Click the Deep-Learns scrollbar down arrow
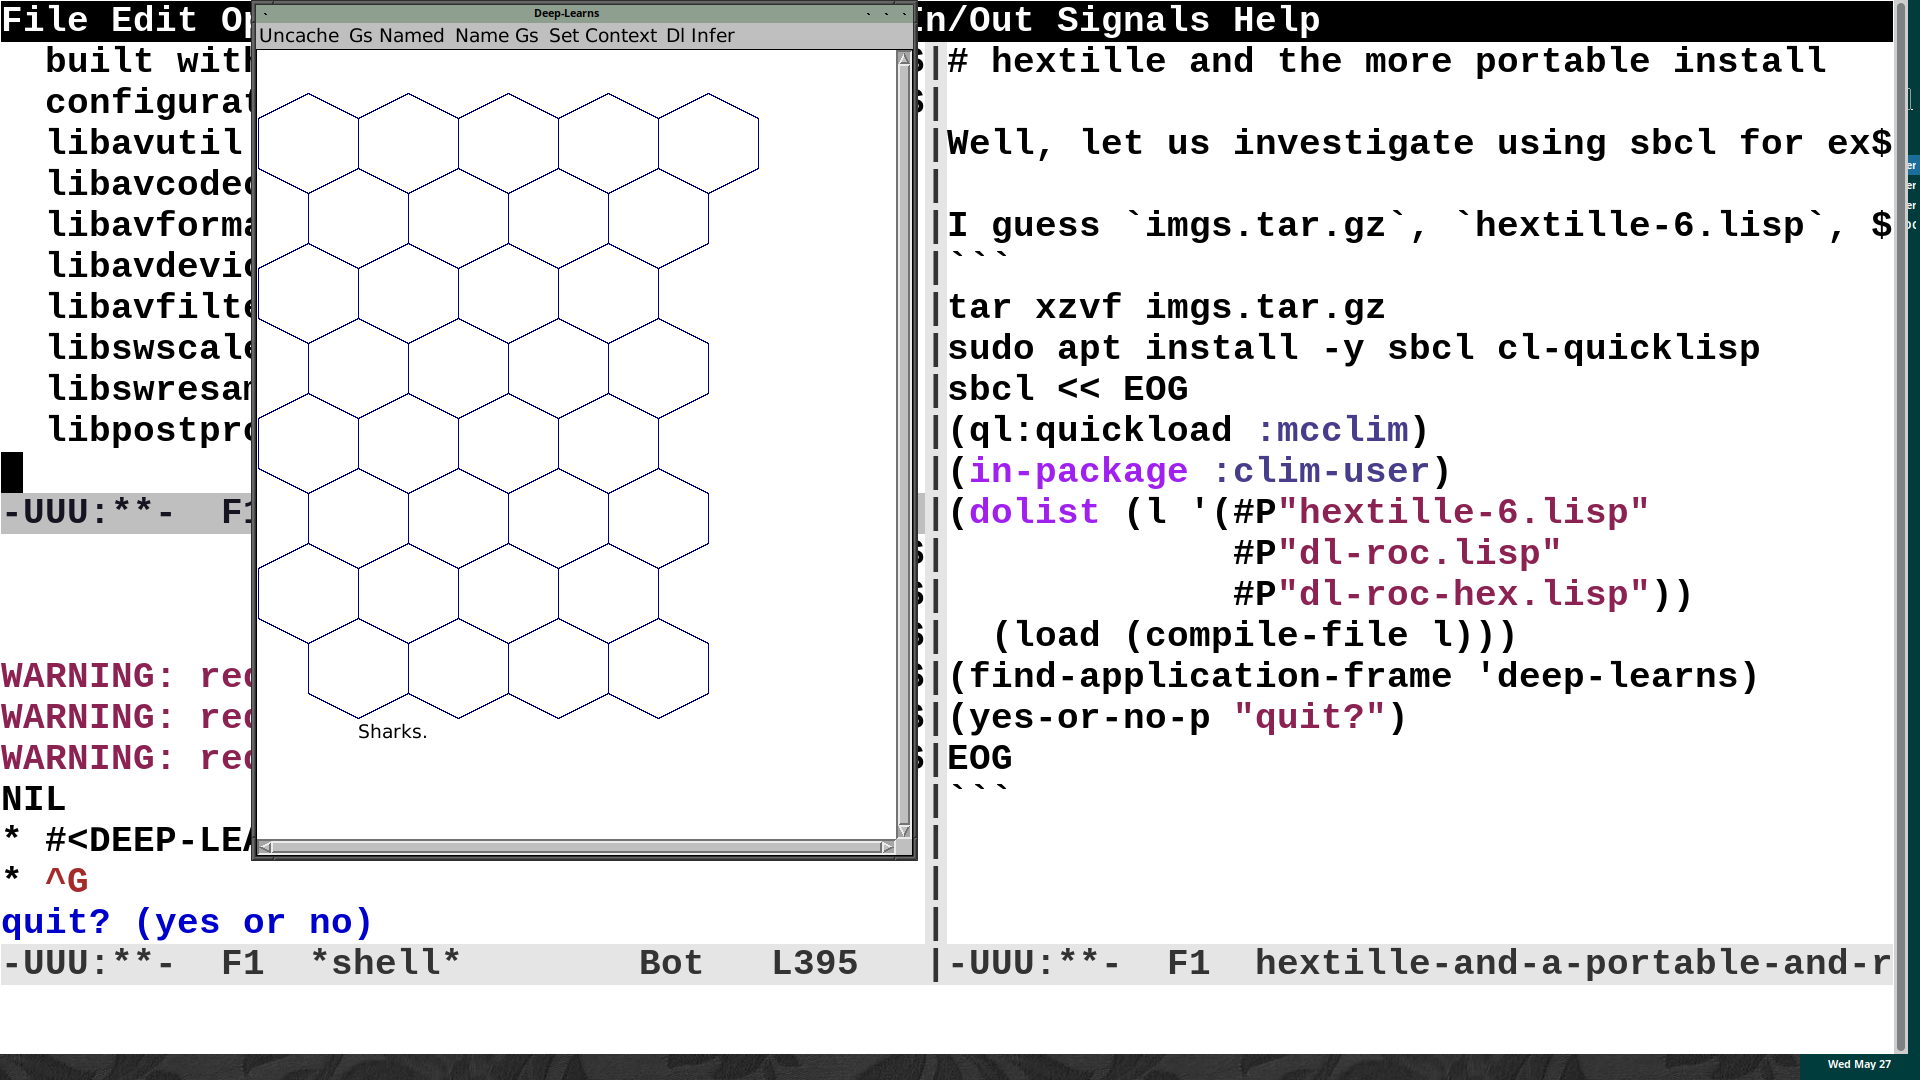This screenshot has width=1920, height=1080. click(x=904, y=831)
